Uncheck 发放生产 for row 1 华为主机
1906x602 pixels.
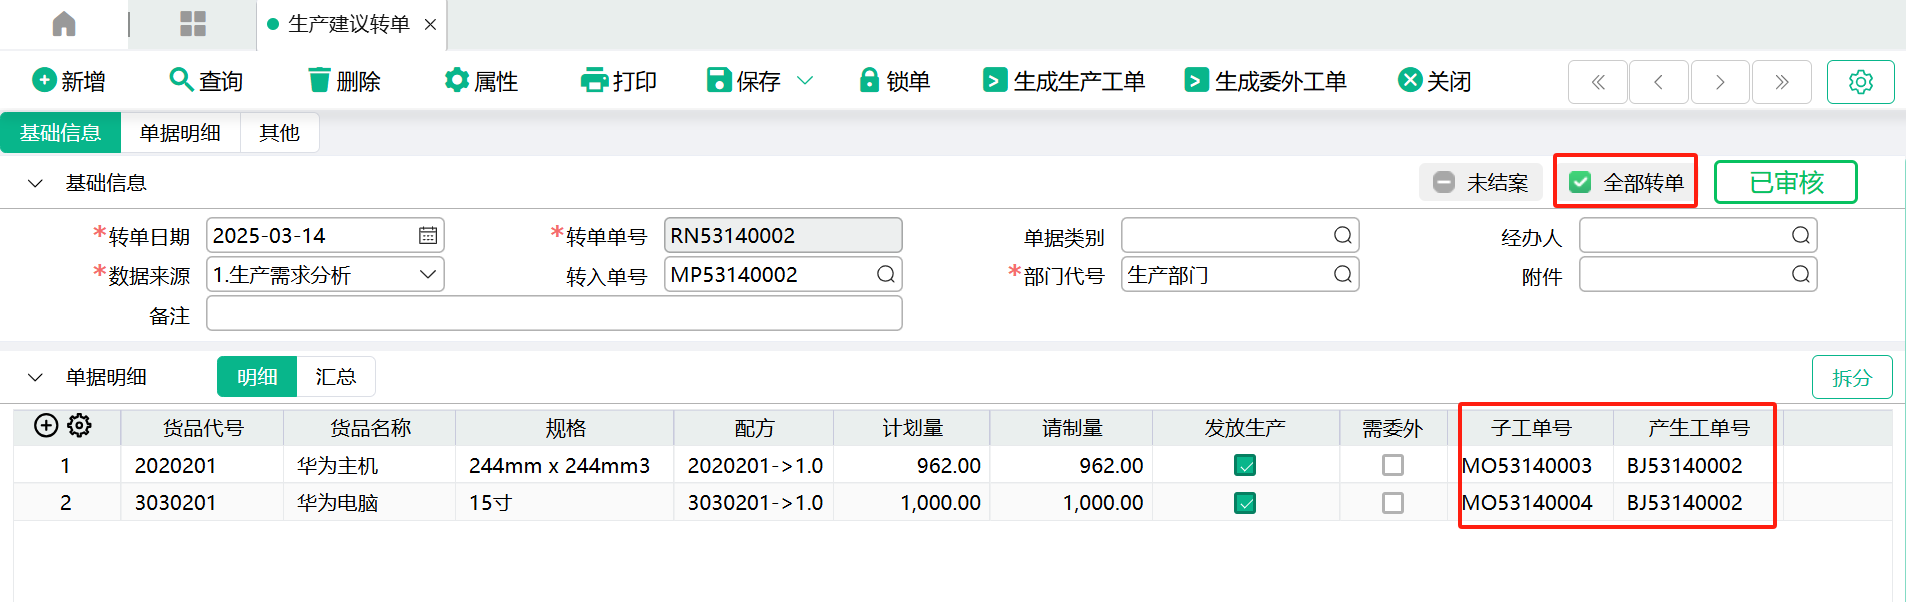click(1245, 465)
